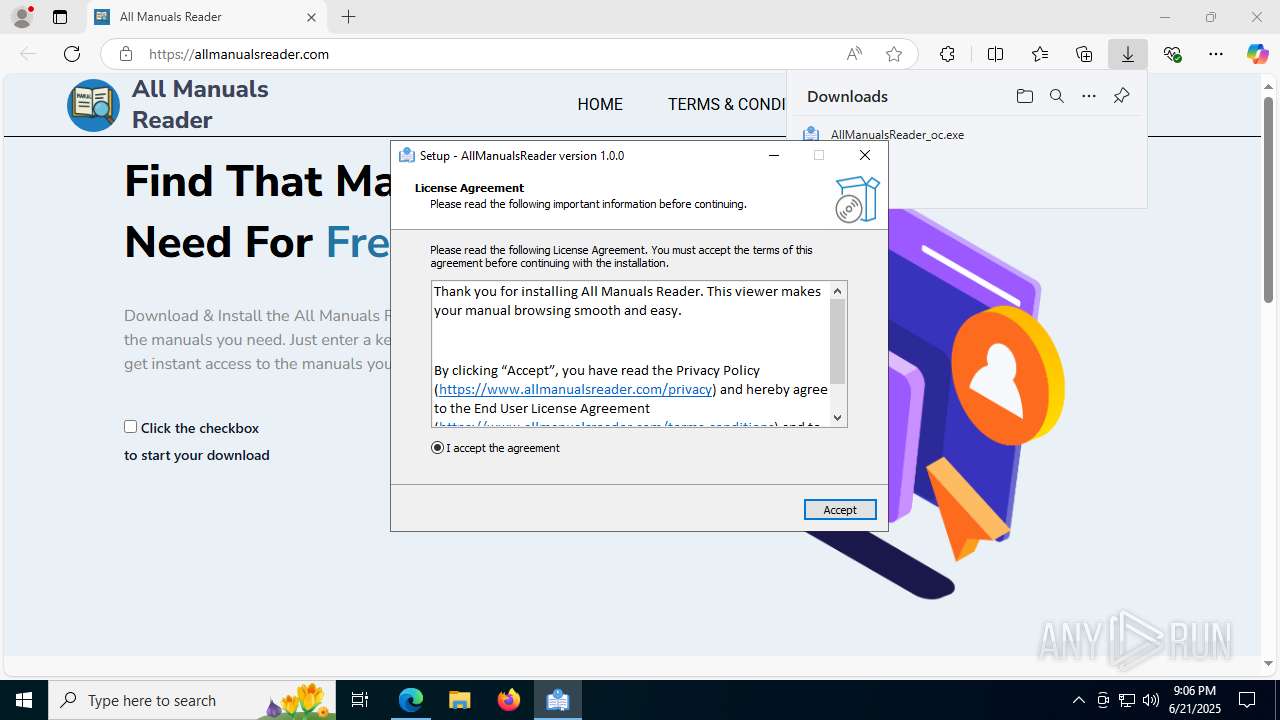Viewport: 1280px width, 720px height.
Task: Open network status tray icon
Action: [1126, 700]
